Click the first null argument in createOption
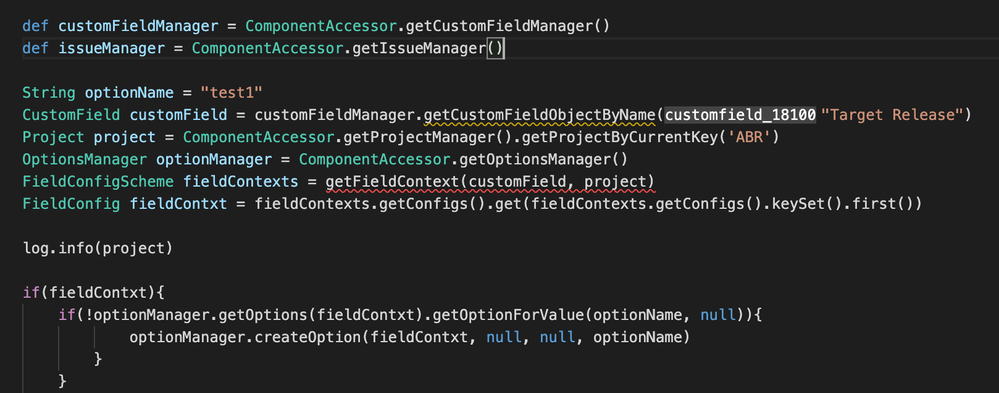 coord(504,338)
